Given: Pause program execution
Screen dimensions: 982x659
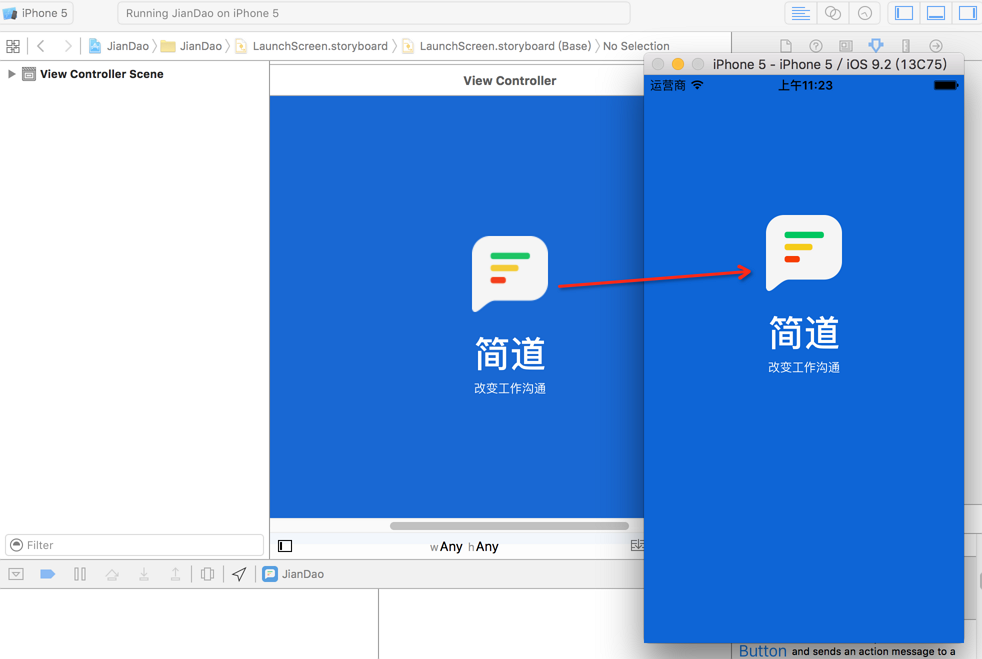Looking at the screenshot, I should [x=80, y=574].
